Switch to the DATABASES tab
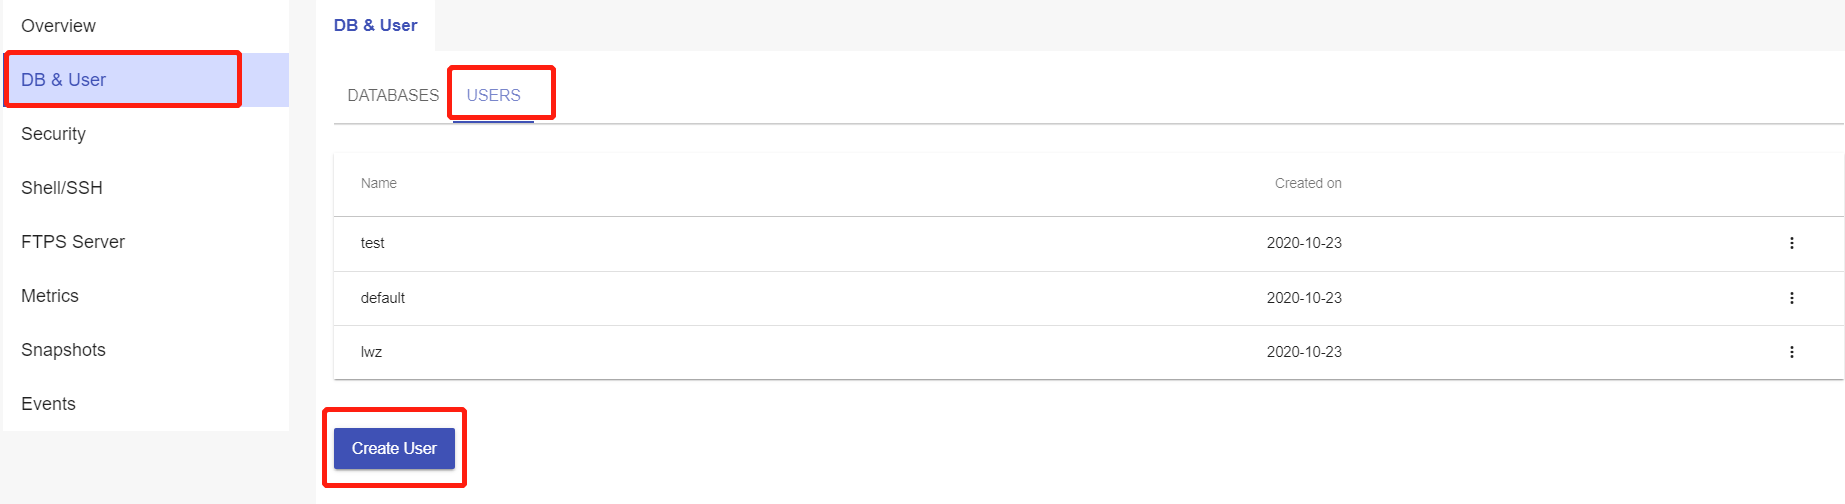The image size is (1845, 504). click(x=393, y=95)
